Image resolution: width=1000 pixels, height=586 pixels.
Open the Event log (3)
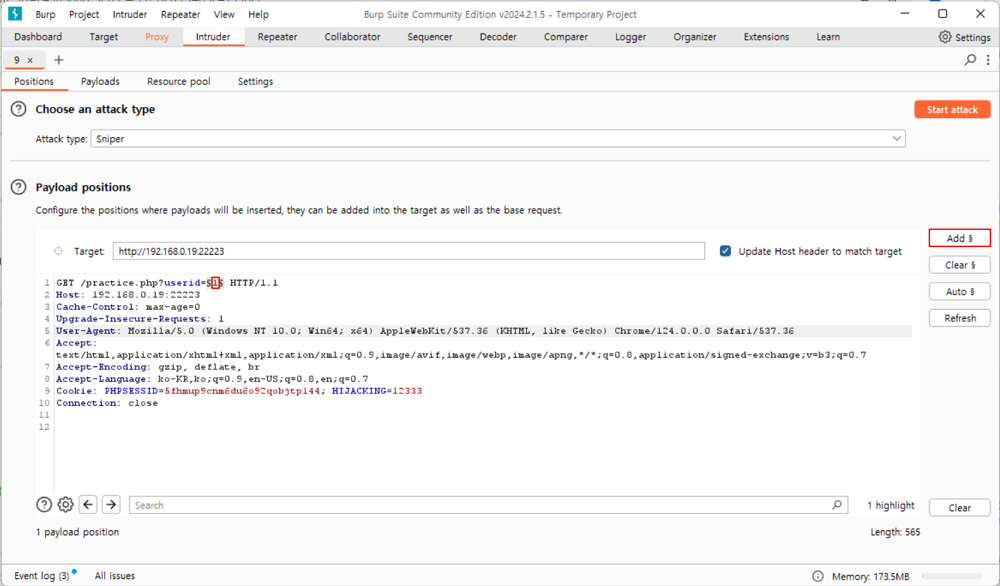41,576
